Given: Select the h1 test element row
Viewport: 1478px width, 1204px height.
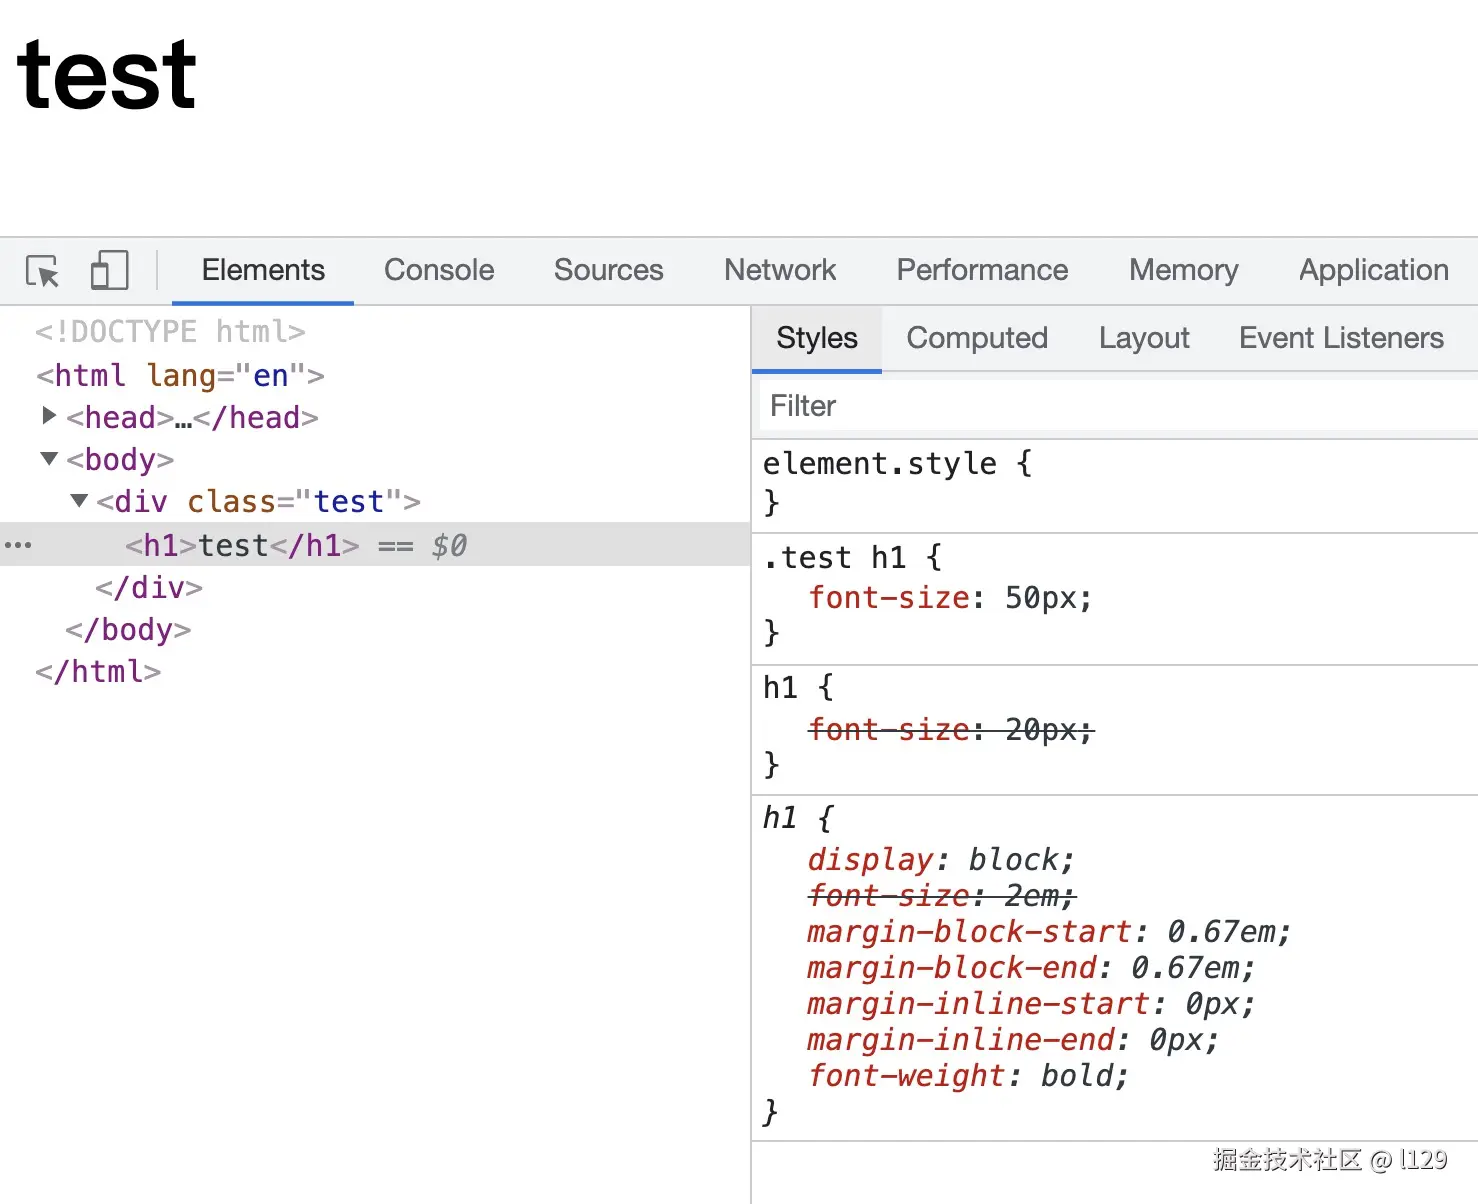Looking at the screenshot, I should [x=375, y=545].
